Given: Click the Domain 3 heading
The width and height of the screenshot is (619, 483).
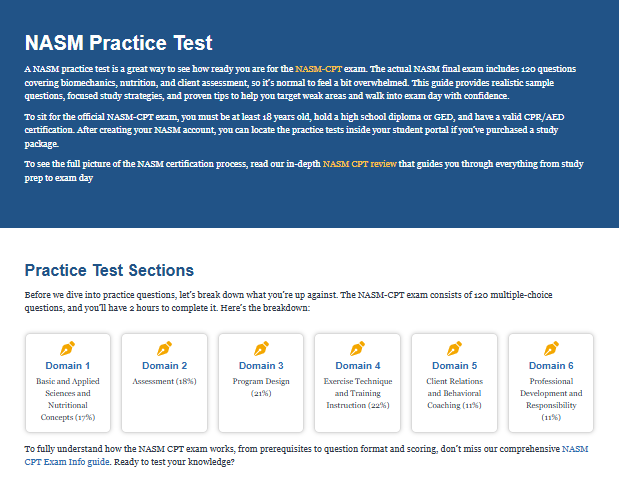Looking at the screenshot, I should point(261,366).
